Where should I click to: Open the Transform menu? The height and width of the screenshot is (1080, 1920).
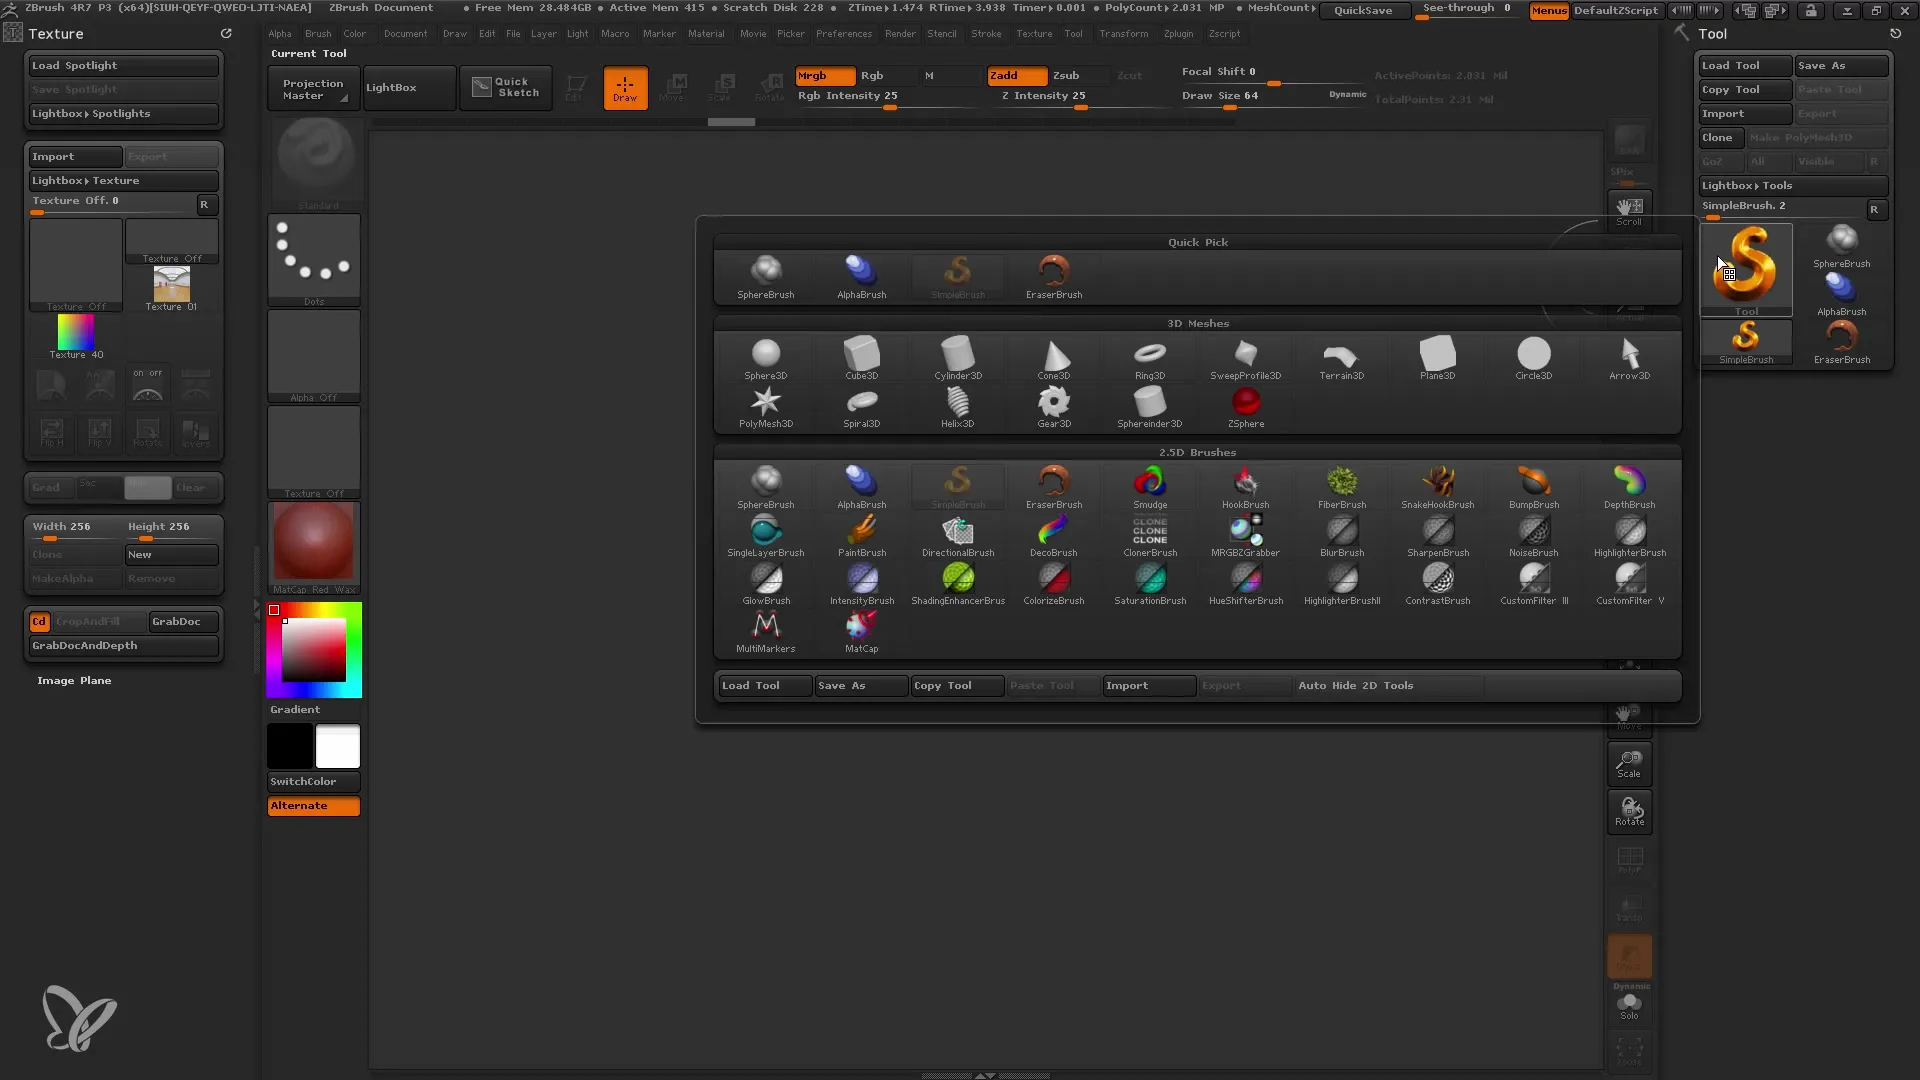pos(1124,34)
